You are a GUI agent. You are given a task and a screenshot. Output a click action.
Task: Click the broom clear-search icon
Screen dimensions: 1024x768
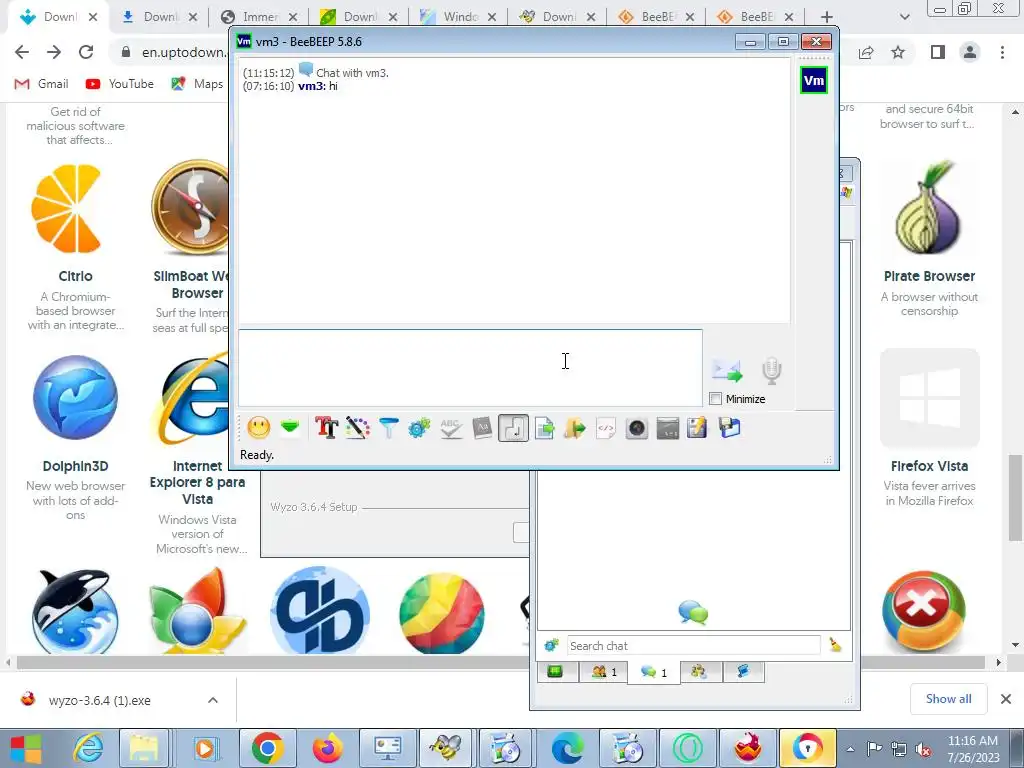(835, 645)
